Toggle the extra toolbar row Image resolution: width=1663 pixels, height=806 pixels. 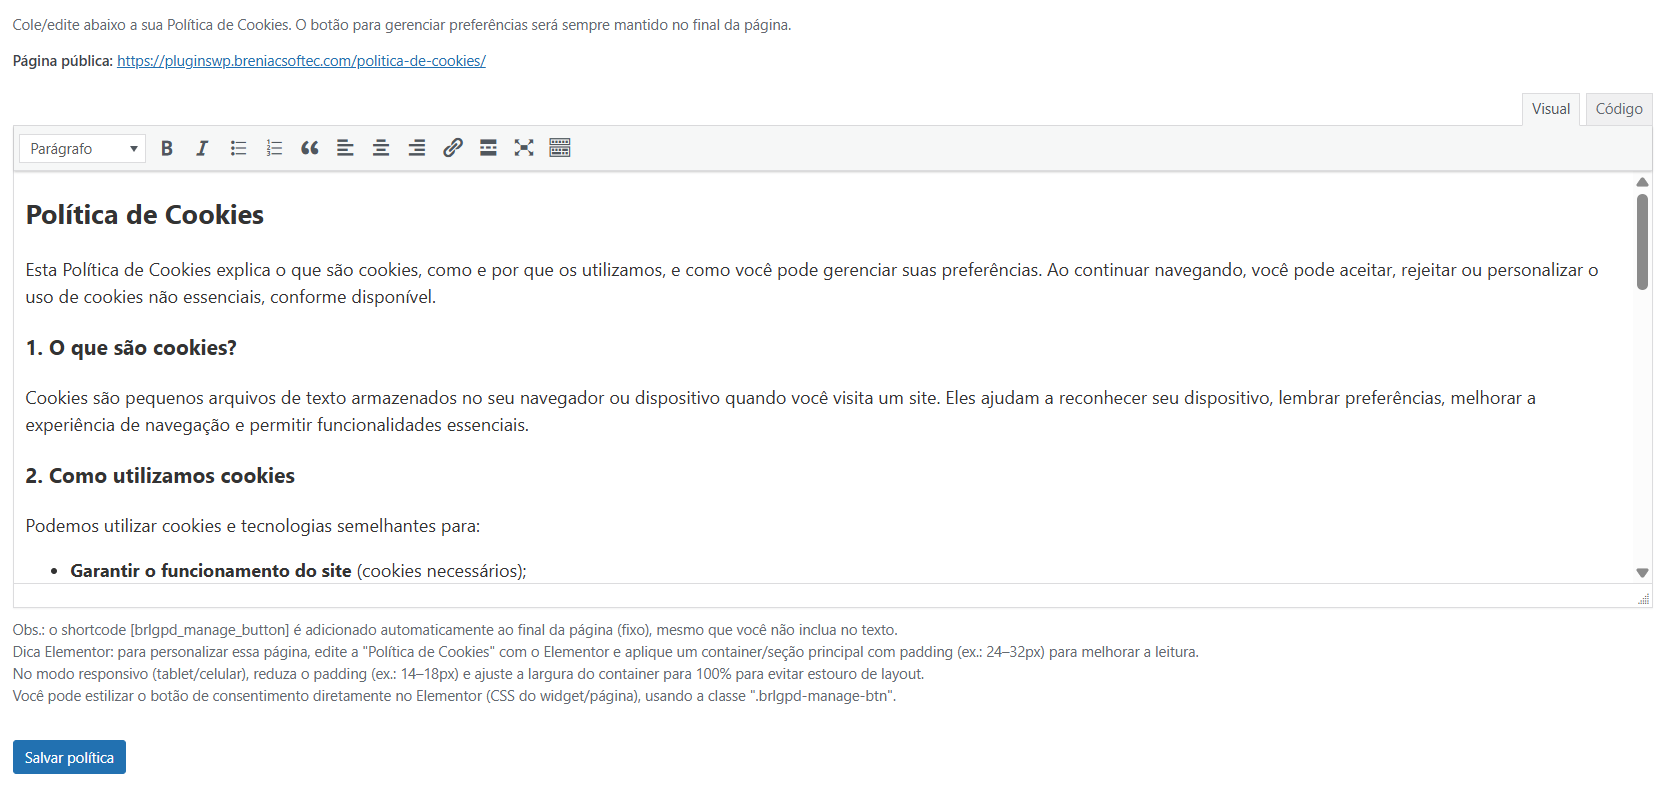tap(560, 148)
